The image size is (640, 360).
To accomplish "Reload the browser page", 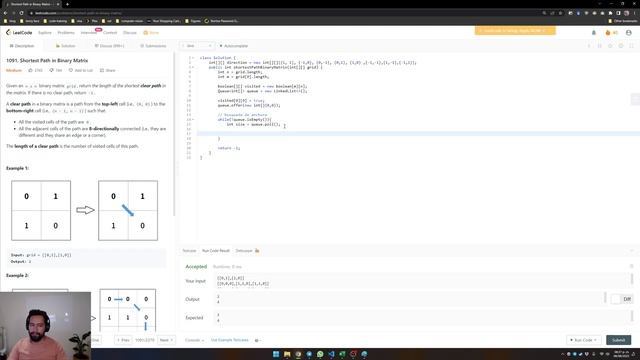I will click(21, 13).
